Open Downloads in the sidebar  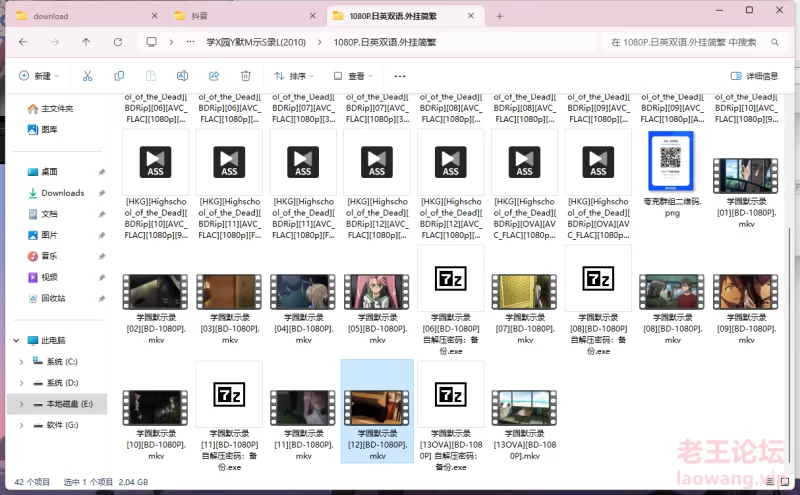(x=56, y=193)
